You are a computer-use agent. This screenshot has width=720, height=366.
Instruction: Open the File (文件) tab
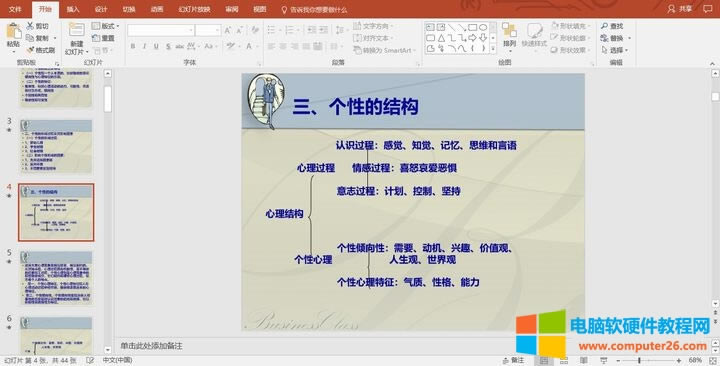[x=15, y=9]
